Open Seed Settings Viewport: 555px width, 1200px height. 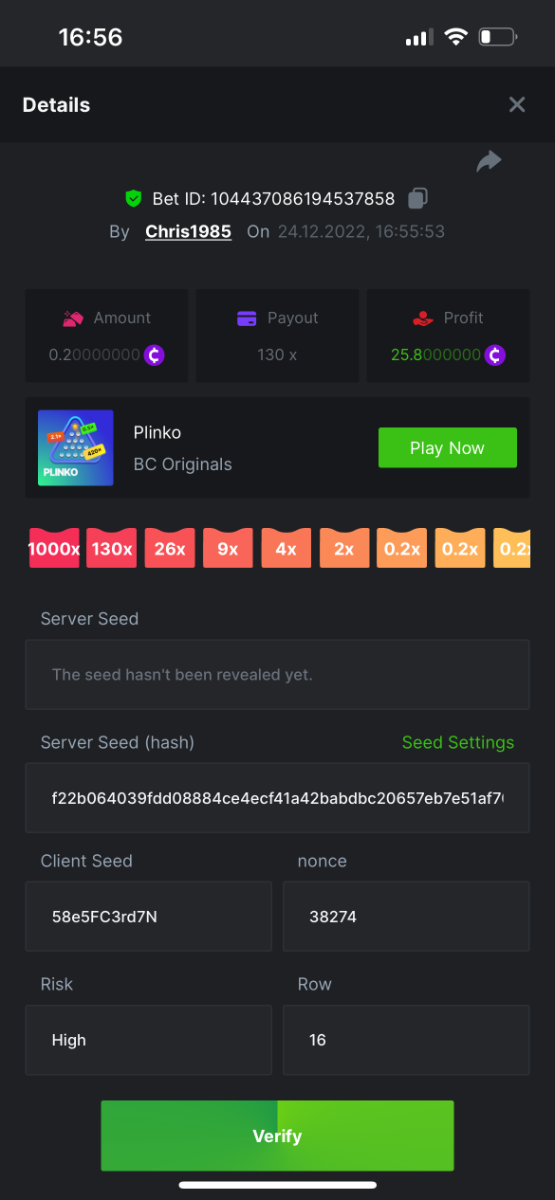[458, 742]
